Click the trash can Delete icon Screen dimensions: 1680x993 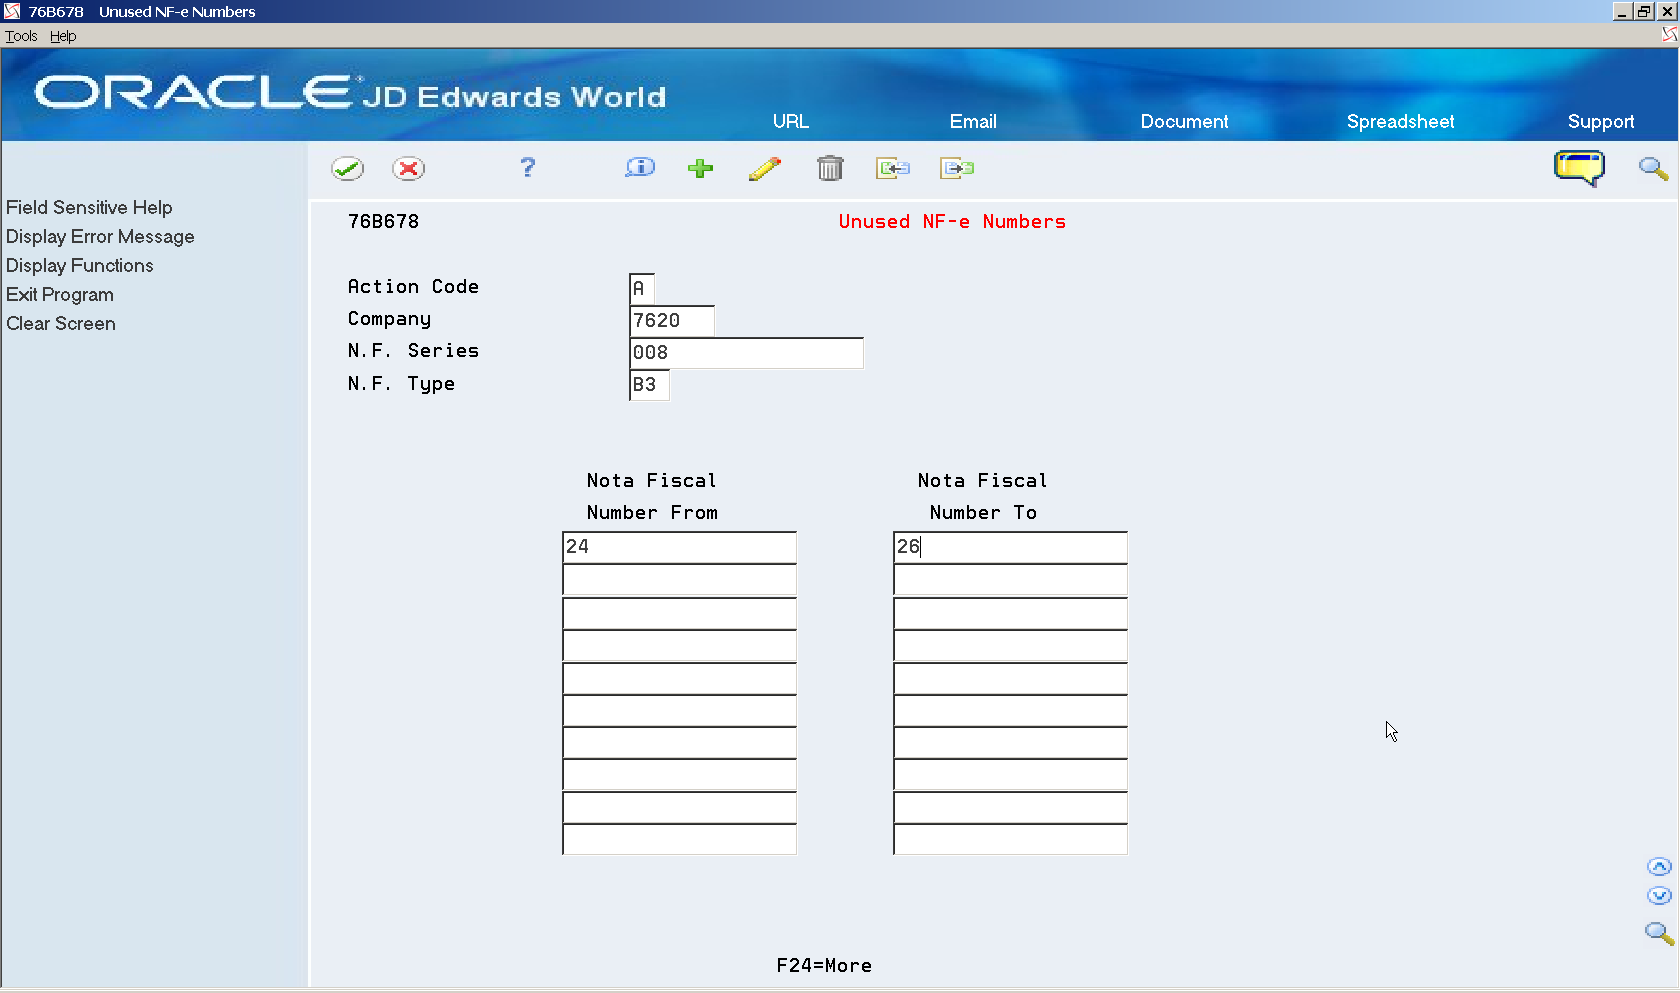(x=830, y=168)
